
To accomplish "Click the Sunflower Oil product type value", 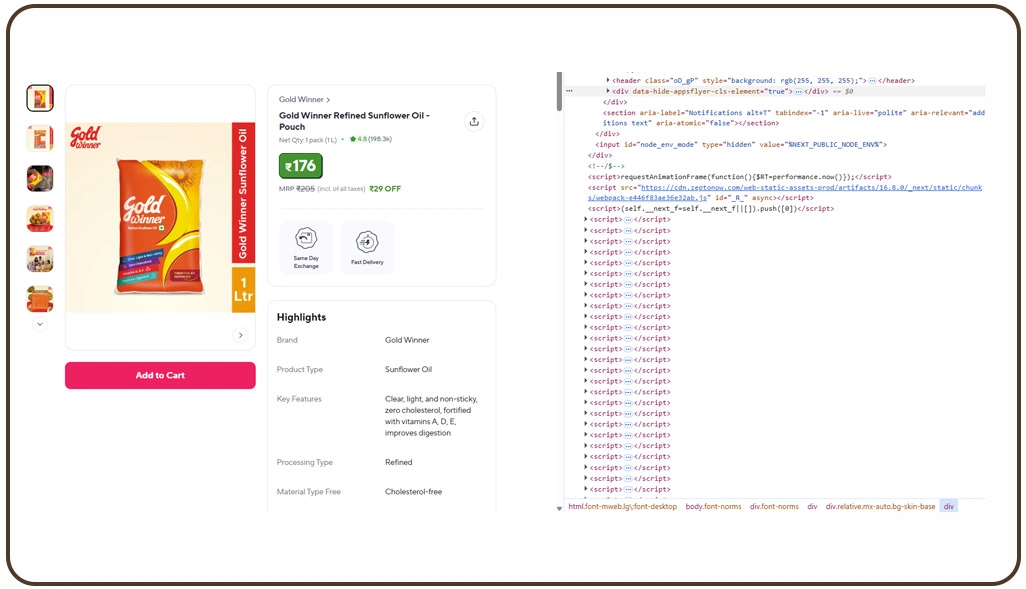I will pos(408,370).
